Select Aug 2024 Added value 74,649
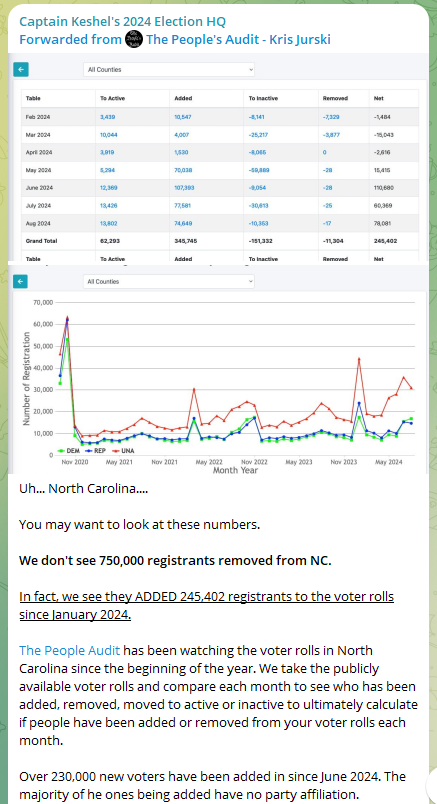 [183, 224]
